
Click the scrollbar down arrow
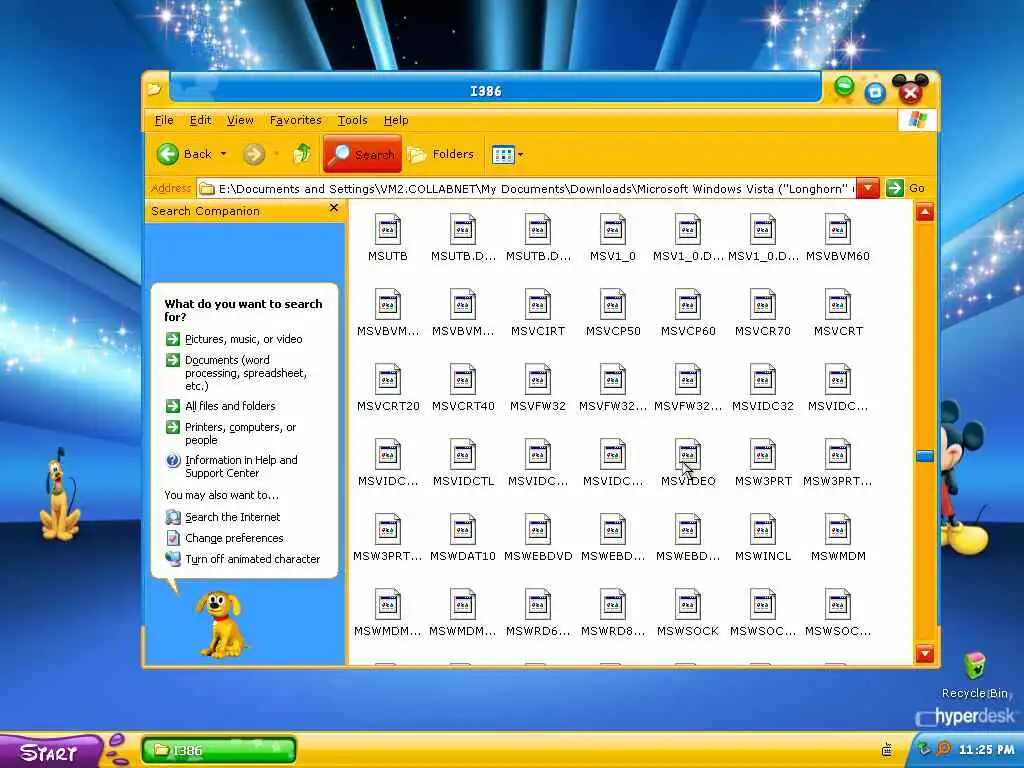(x=925, y=653)
